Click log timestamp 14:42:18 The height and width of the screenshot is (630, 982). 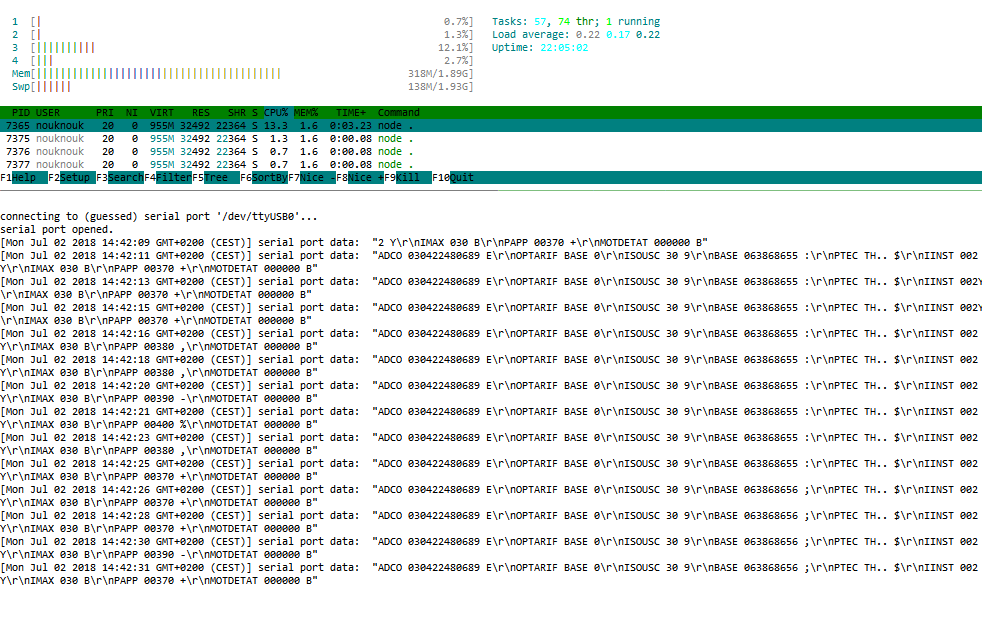[126, 359]
